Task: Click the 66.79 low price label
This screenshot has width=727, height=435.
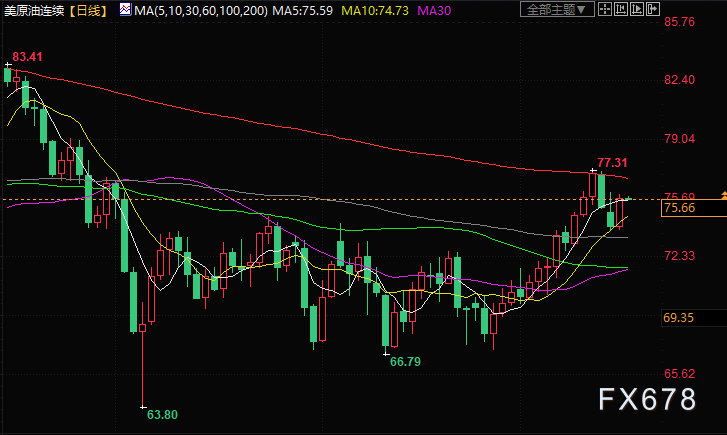Action: pyautogui.click(x=405, y=362)
